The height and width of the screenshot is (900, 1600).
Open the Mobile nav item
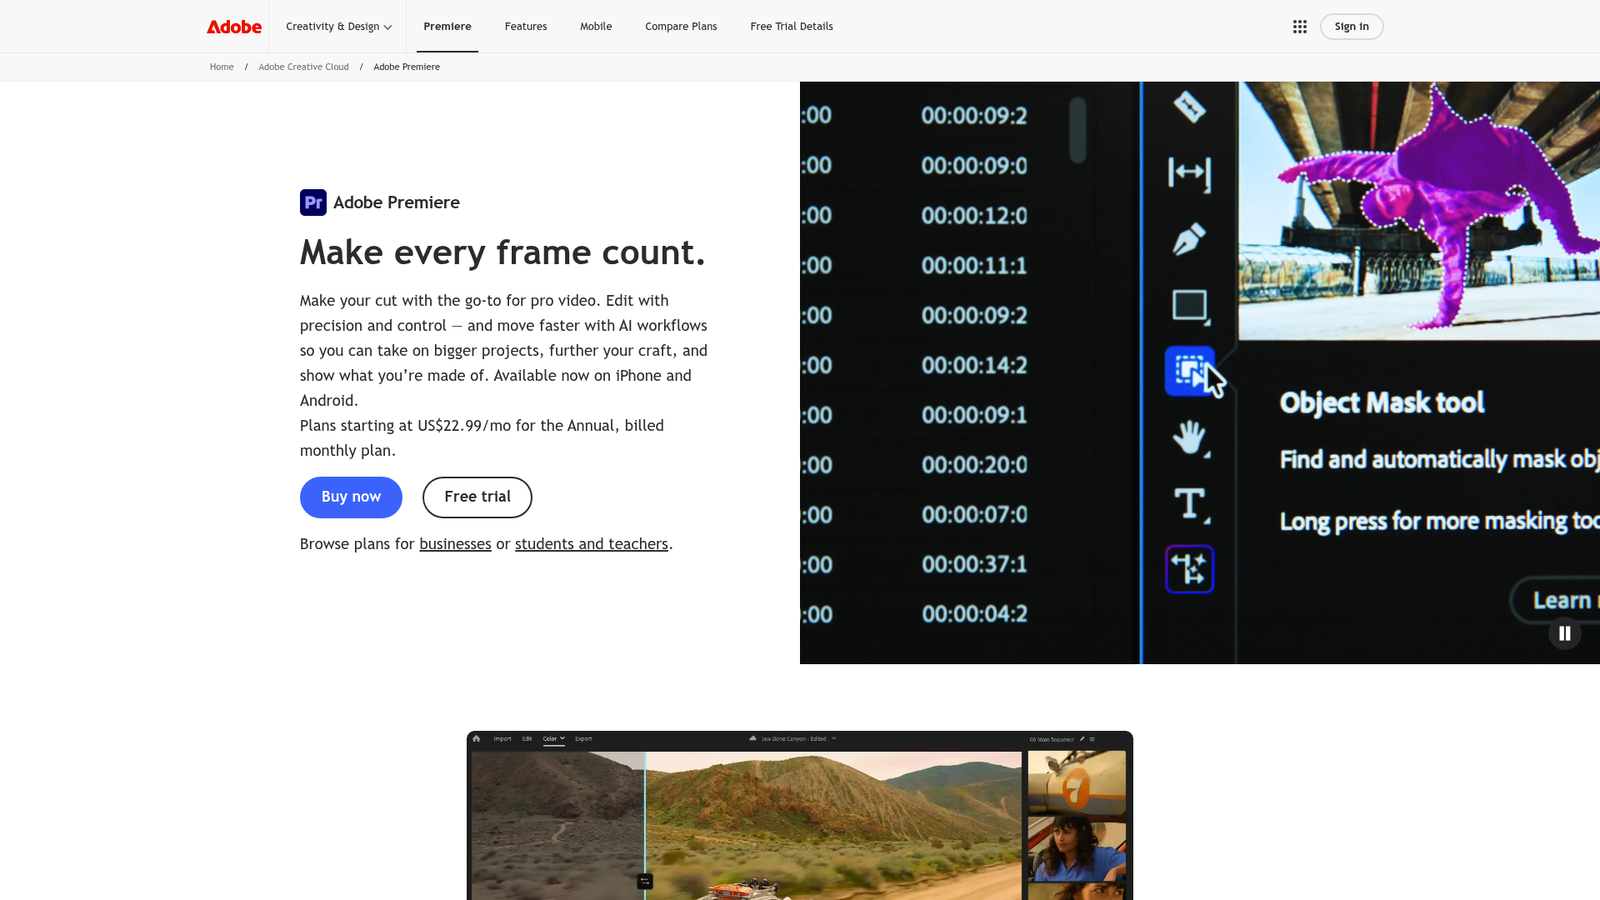[596, 27]
